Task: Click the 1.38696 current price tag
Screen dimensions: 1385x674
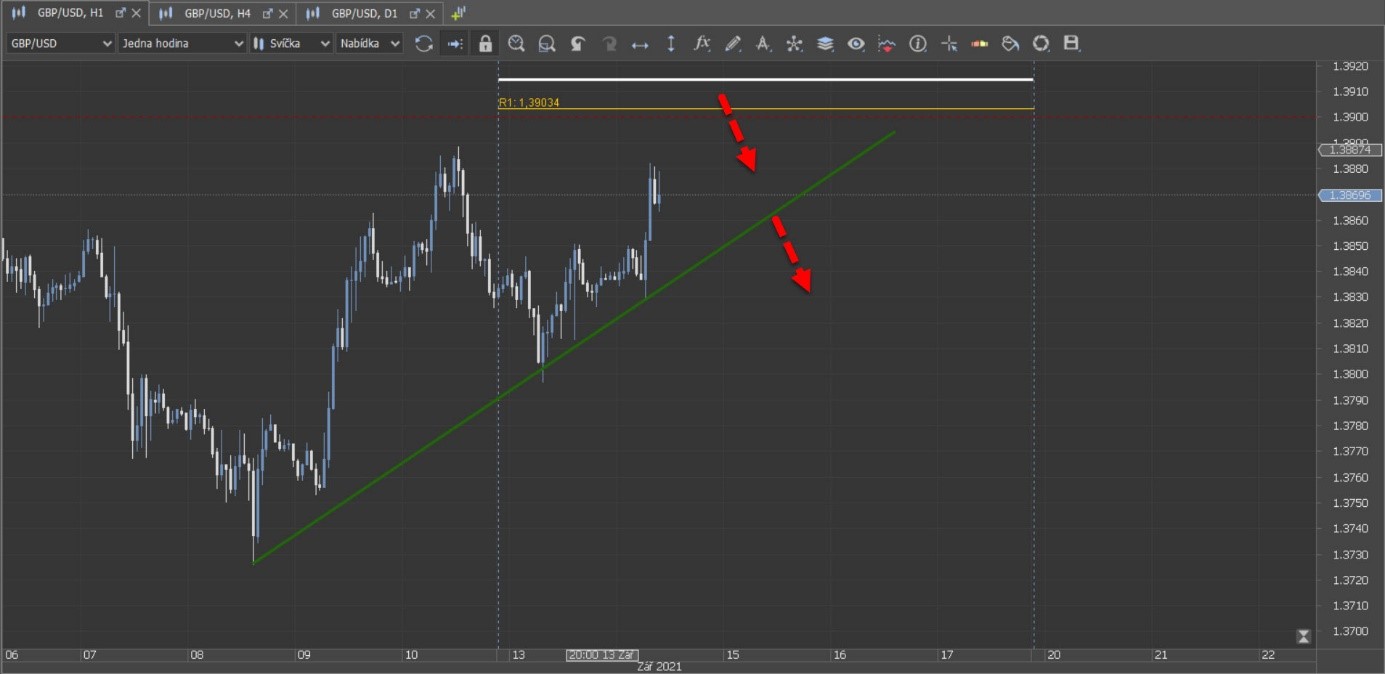Action: 1351,195
